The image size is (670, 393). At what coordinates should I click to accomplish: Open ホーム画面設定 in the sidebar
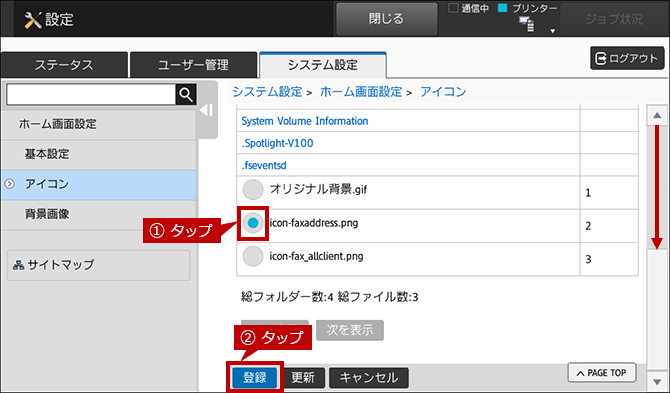click(x=99, y=124)
